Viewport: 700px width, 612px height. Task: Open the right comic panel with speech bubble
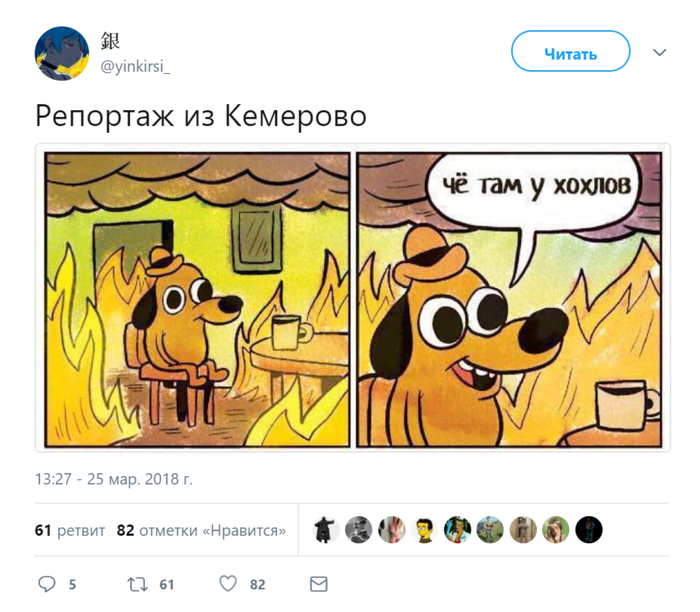point(509,300)
